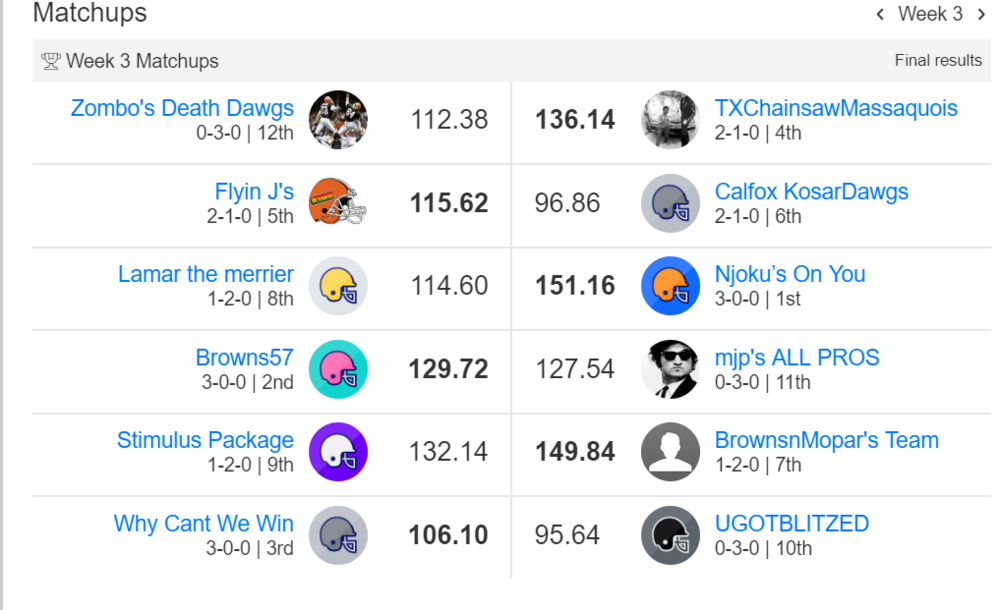Click the orange helmet icon for Njoku's On You
1000x610 pixels.
tap(670, 286)
